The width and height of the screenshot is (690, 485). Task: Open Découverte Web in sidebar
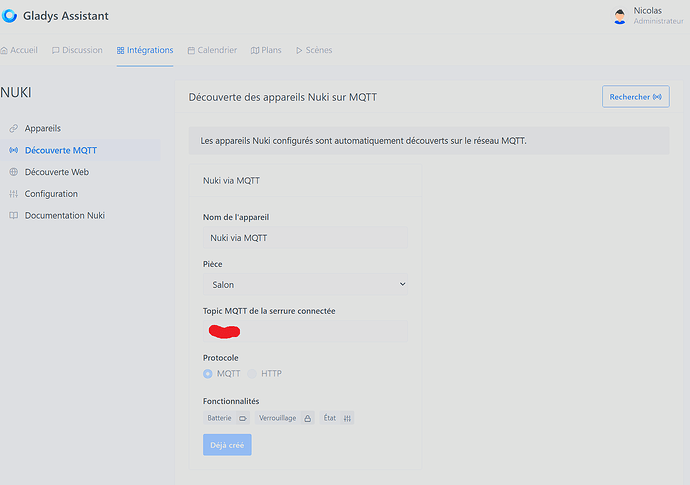(x=80, y=172)
